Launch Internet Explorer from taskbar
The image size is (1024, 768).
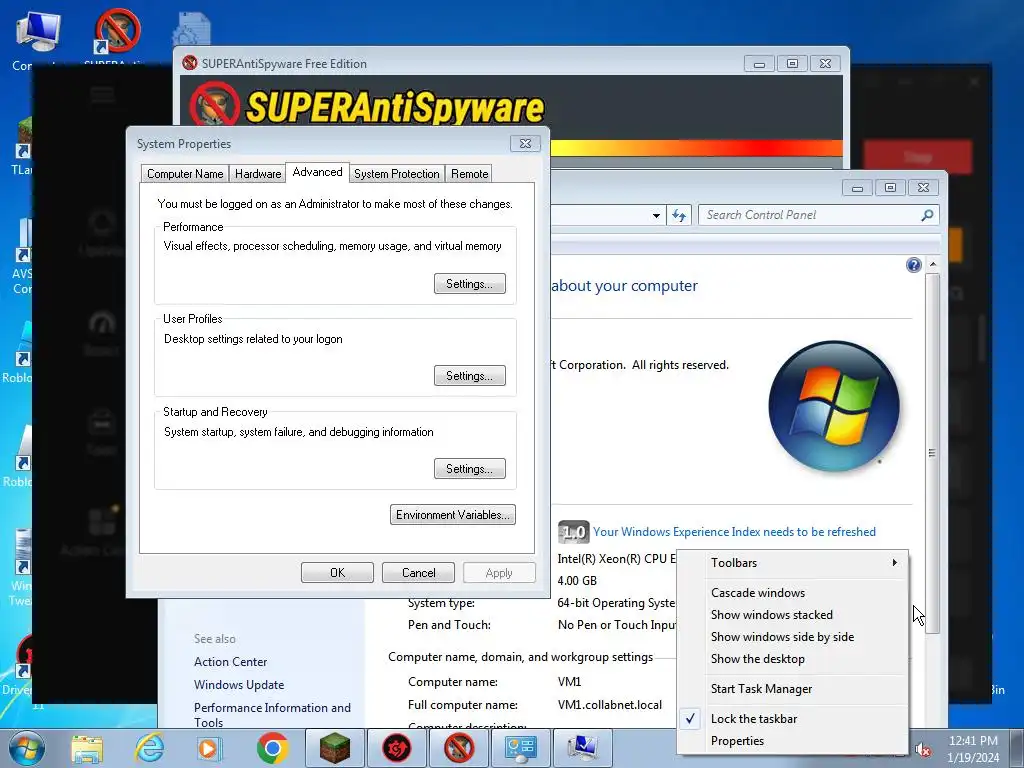149,748
